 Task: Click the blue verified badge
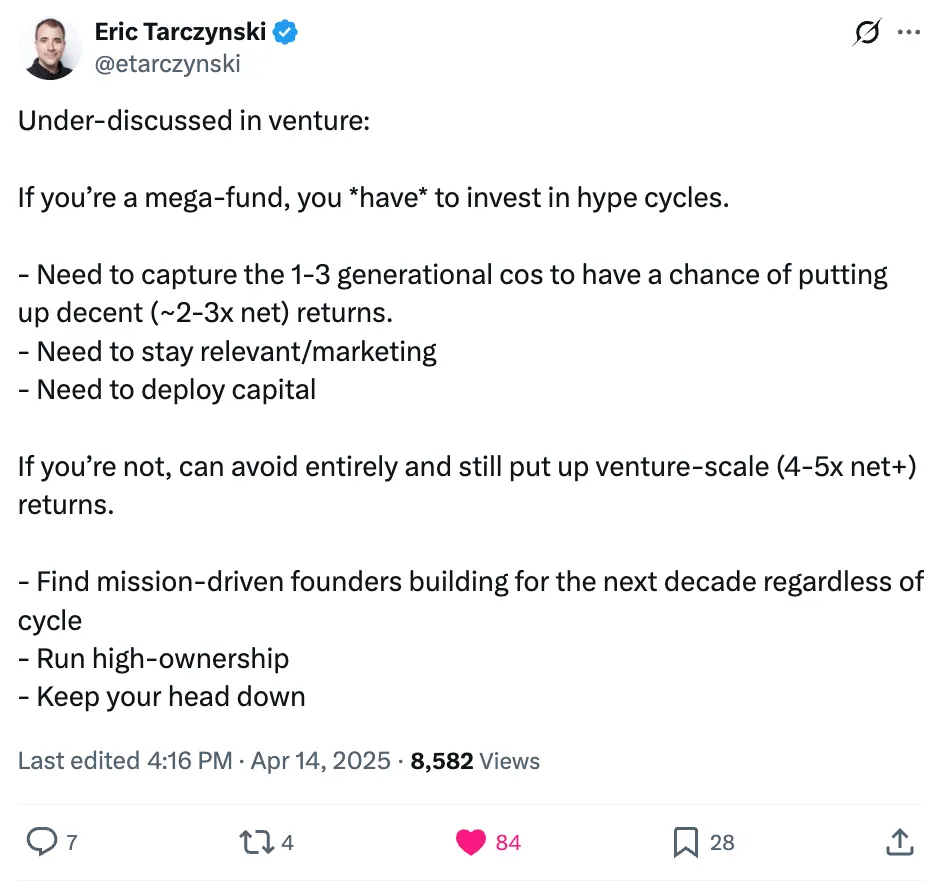pyautogui.click(x=286, y=33)
